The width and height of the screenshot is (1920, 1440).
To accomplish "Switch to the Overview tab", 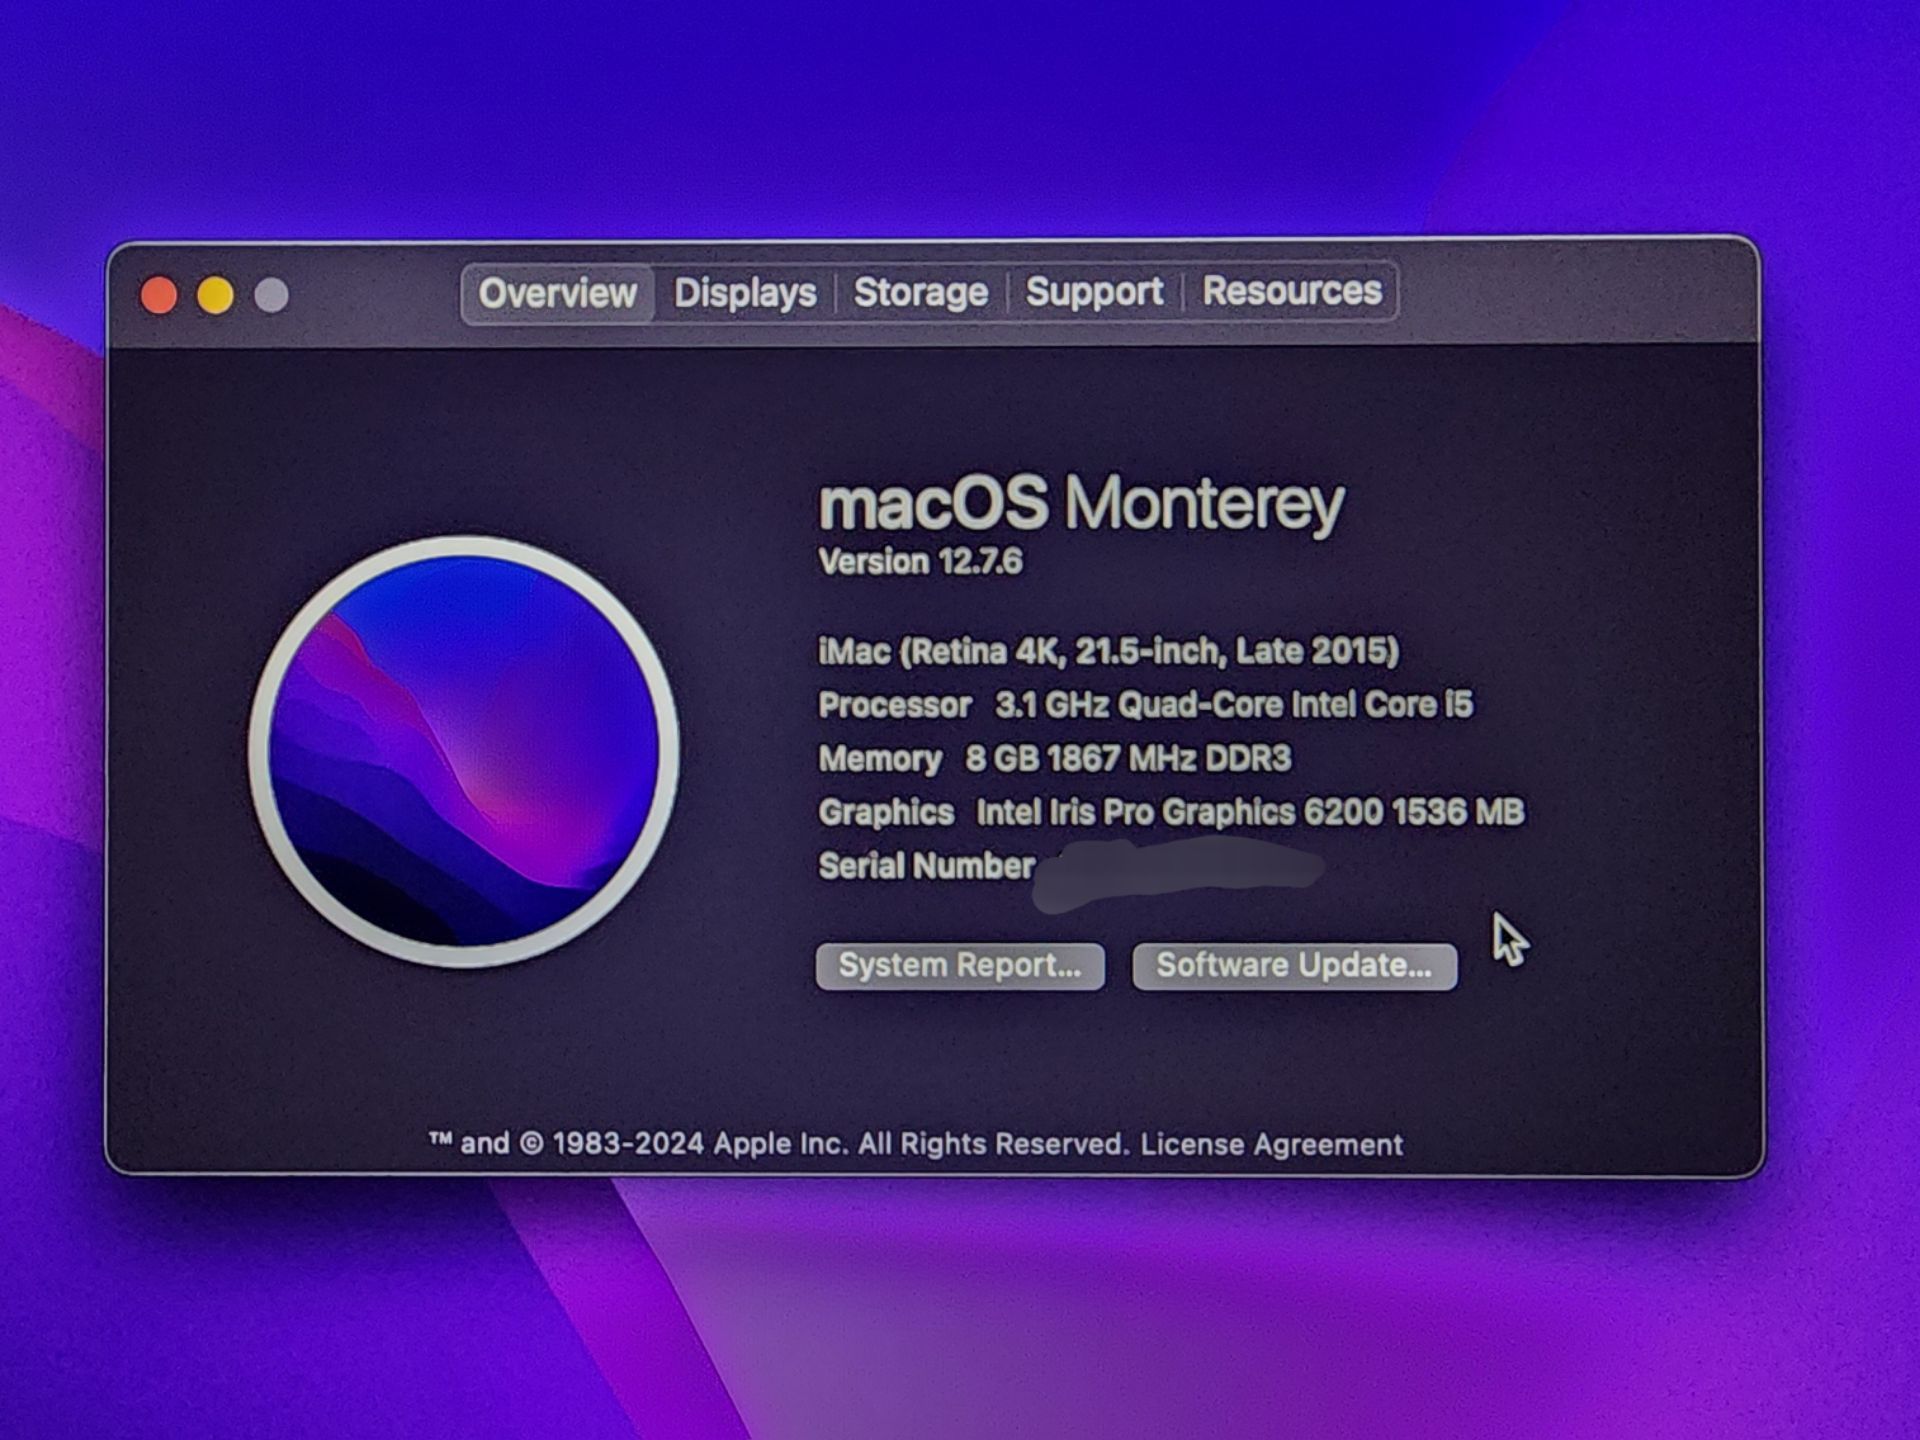I will pyautogui.click(x=557, y=293).
